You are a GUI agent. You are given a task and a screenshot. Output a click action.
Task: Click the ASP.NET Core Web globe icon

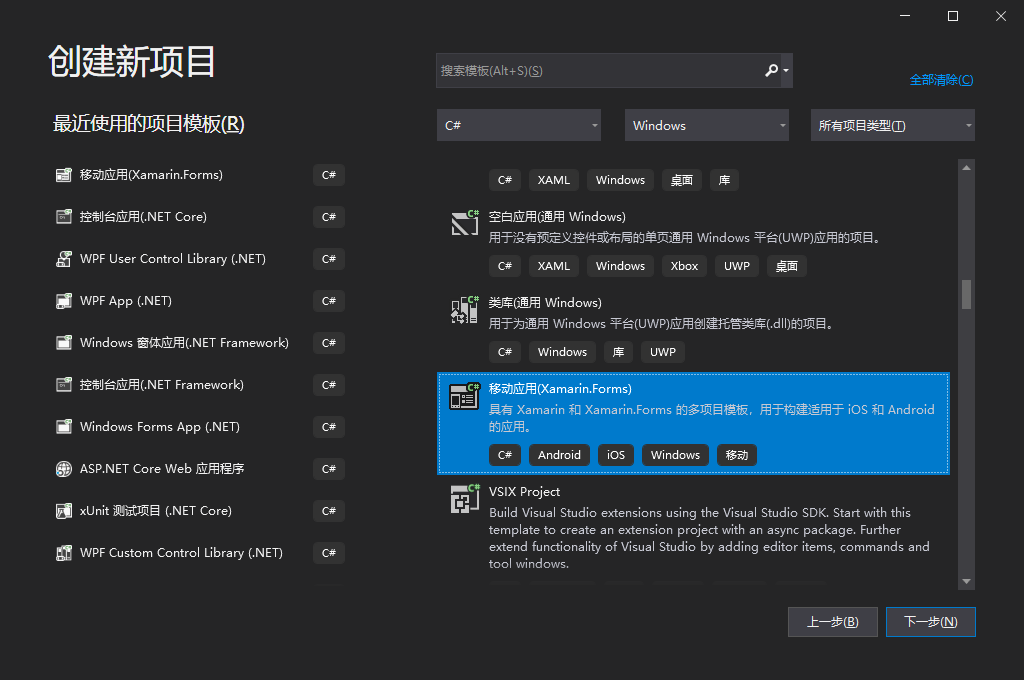[63, 469]
